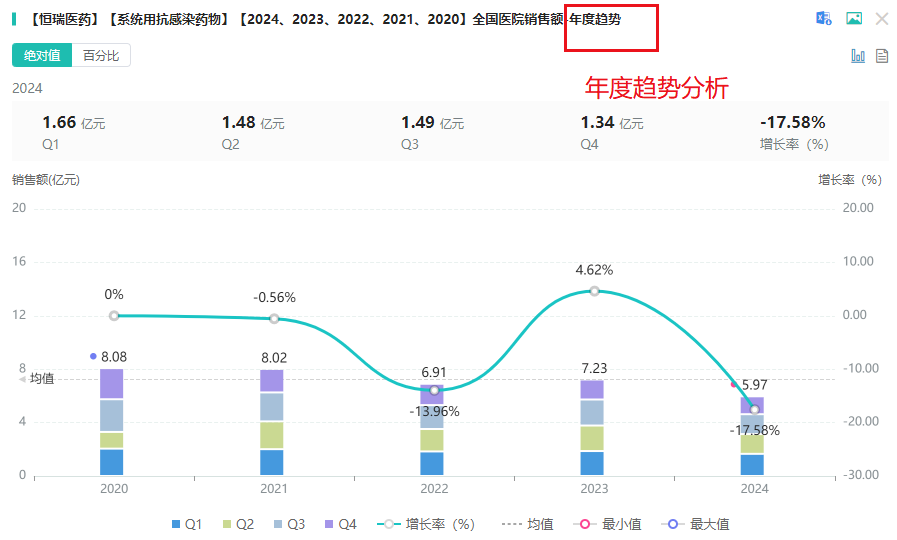Save chart as image icon
The width and height of the screenshot is (897, 540).
click(853, 19)
